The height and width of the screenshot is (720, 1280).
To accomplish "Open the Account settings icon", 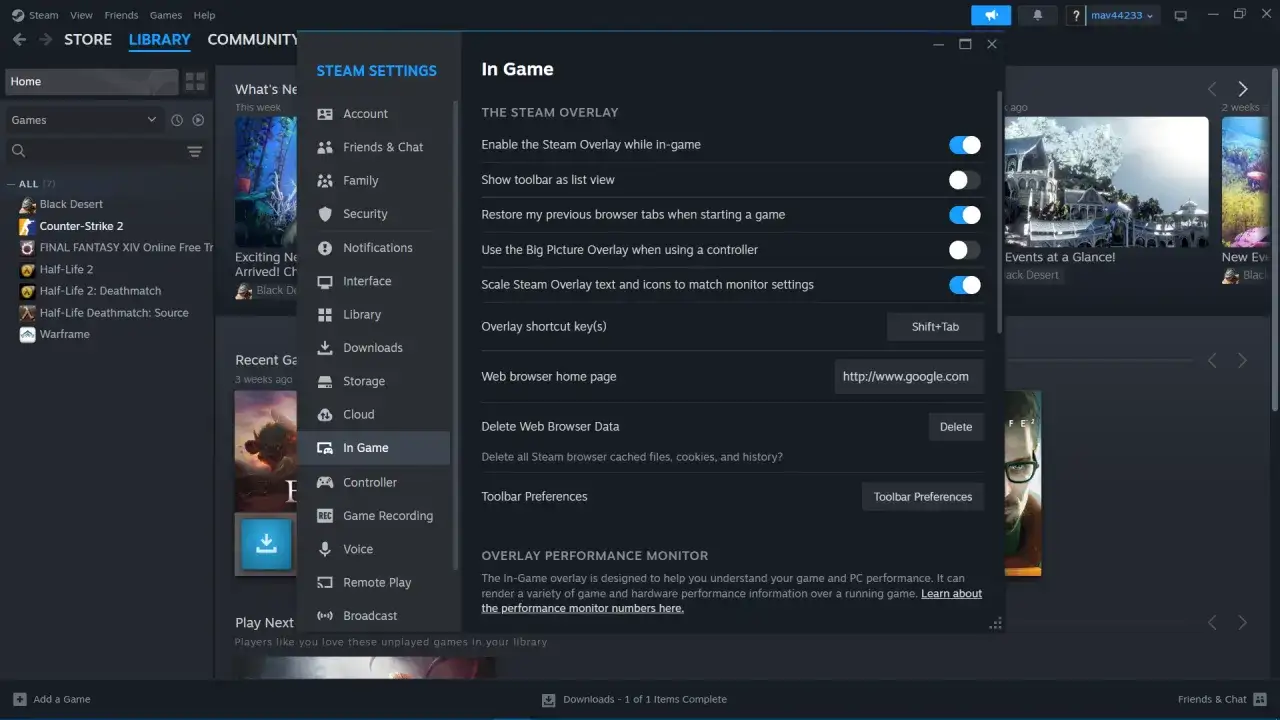I will pyautogui.click(x=325, y=114).
